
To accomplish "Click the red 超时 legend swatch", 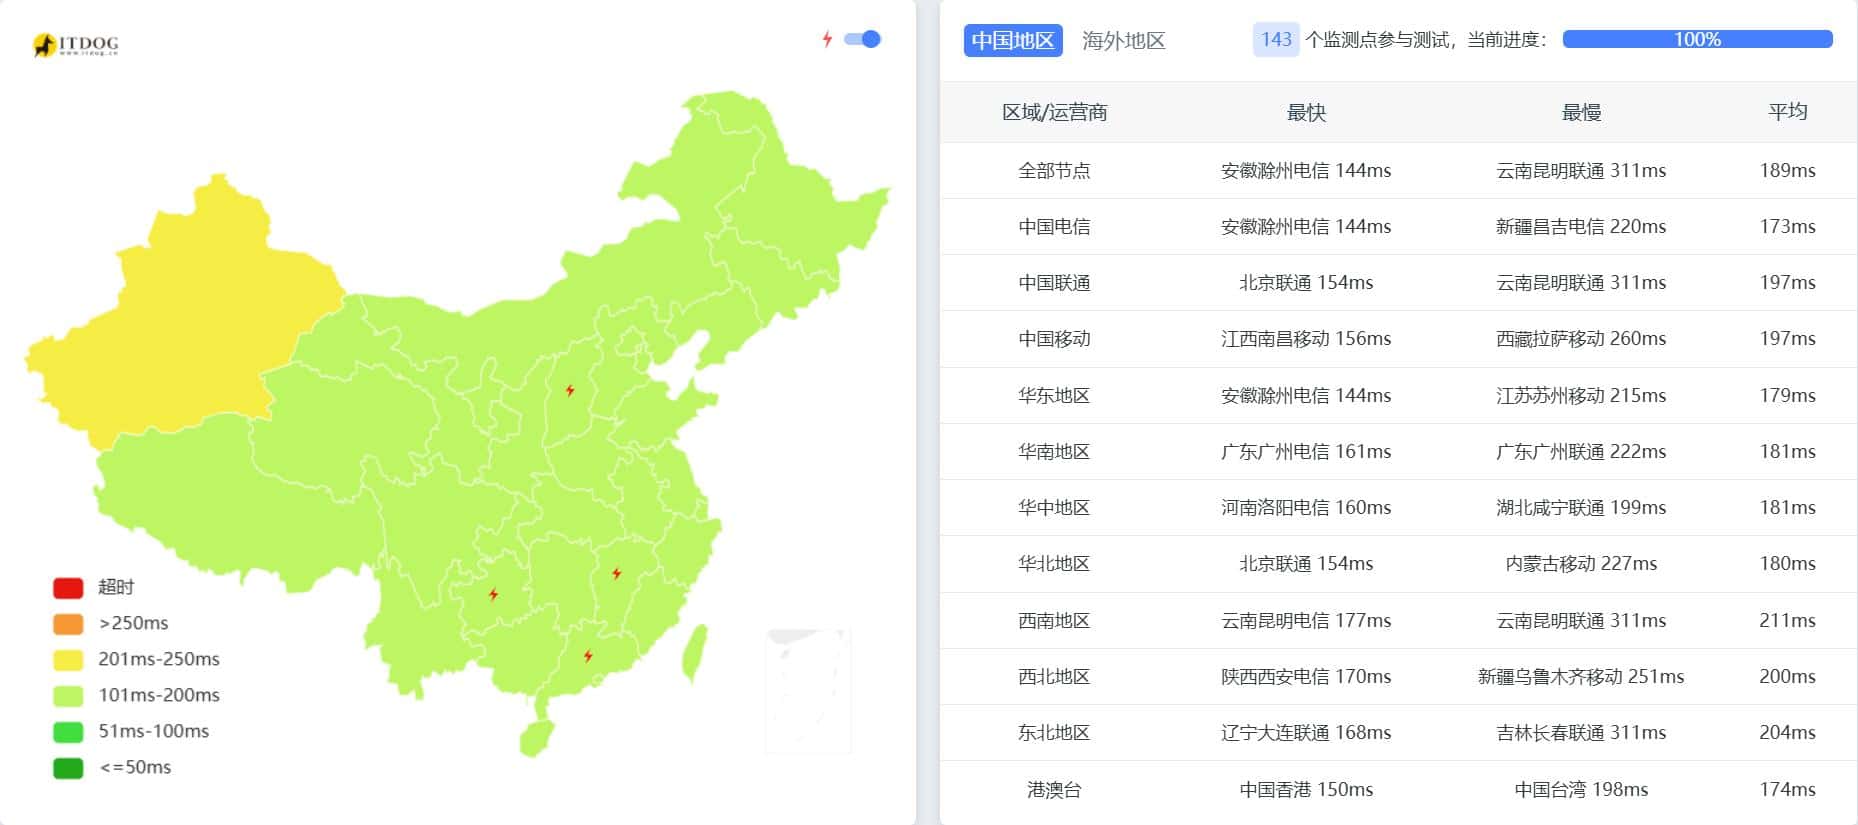I will coord(68,587).
